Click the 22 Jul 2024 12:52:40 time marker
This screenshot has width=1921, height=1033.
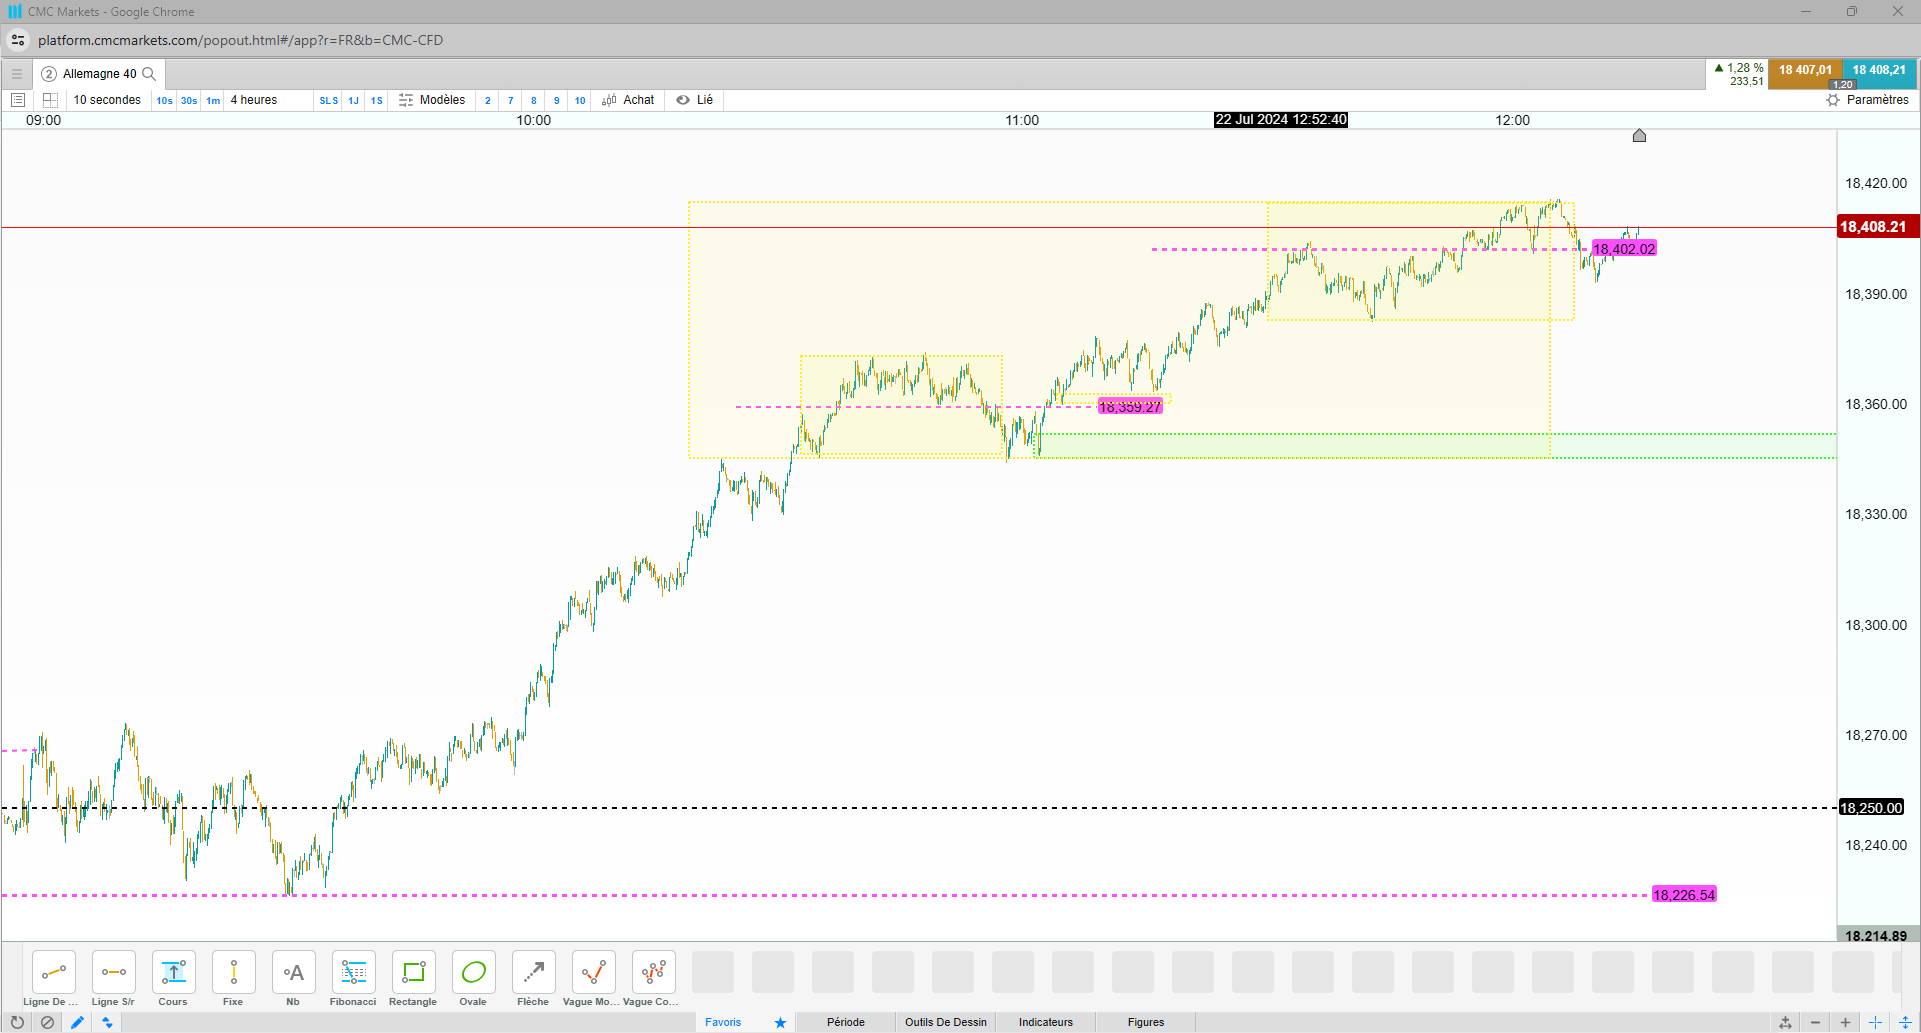(1281, 120)
